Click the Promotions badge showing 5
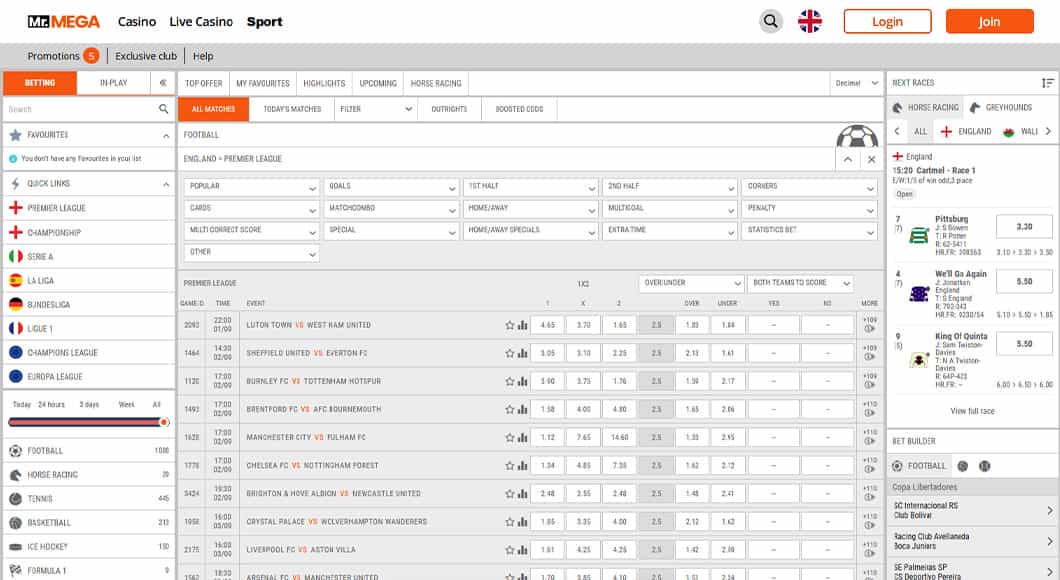The height and width of the screenshot is (580, 1060). pyautogui.click(x=91, y=55)
